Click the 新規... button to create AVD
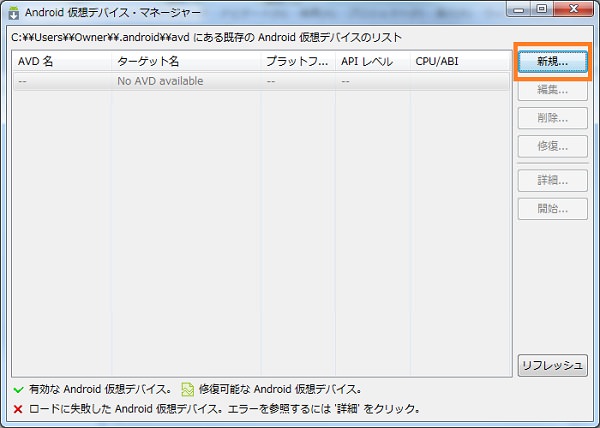The image size is (600, 428). (553, 62)
